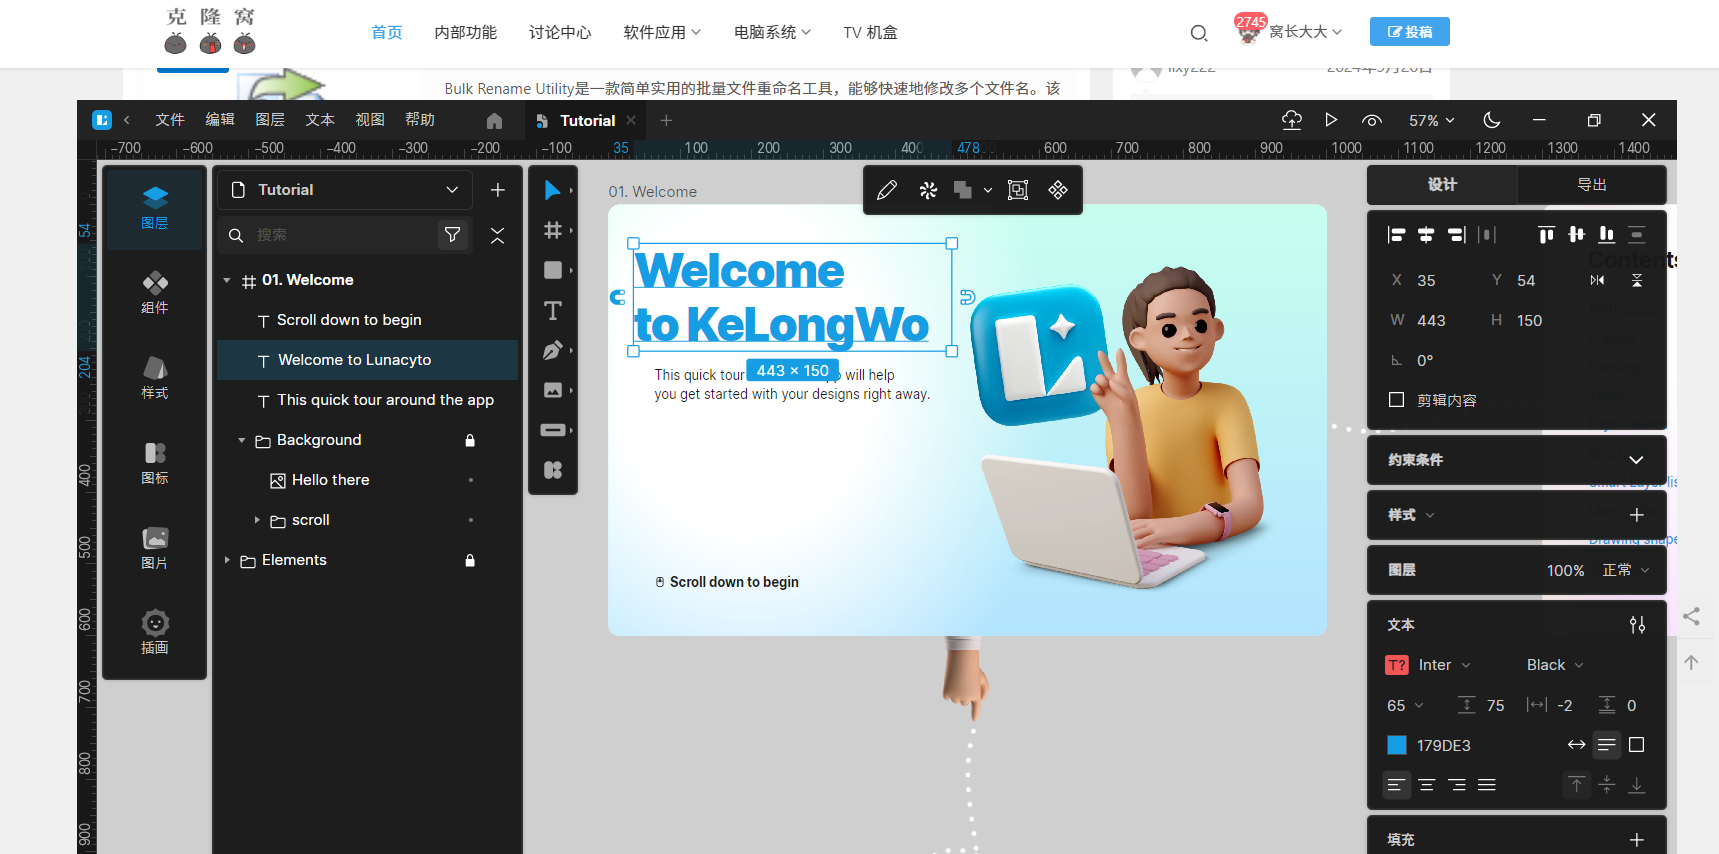Set text align justify
Viewport: 1719px width, 854px height.
point(1487,785)
